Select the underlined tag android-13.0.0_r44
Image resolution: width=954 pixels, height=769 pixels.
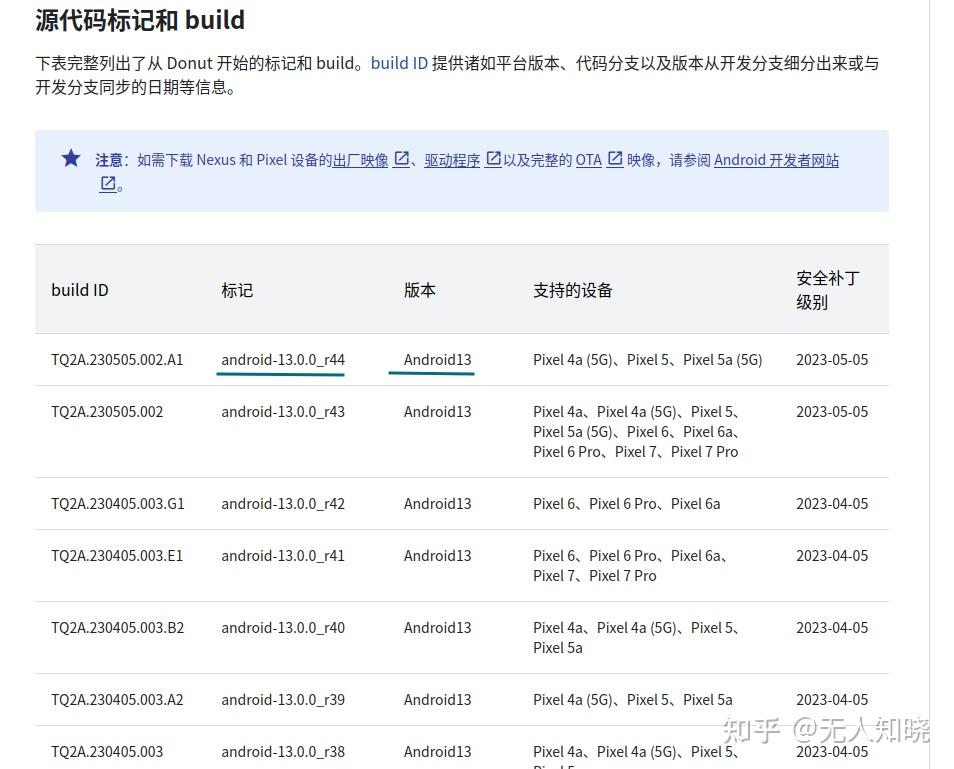(x=281, y=359)
